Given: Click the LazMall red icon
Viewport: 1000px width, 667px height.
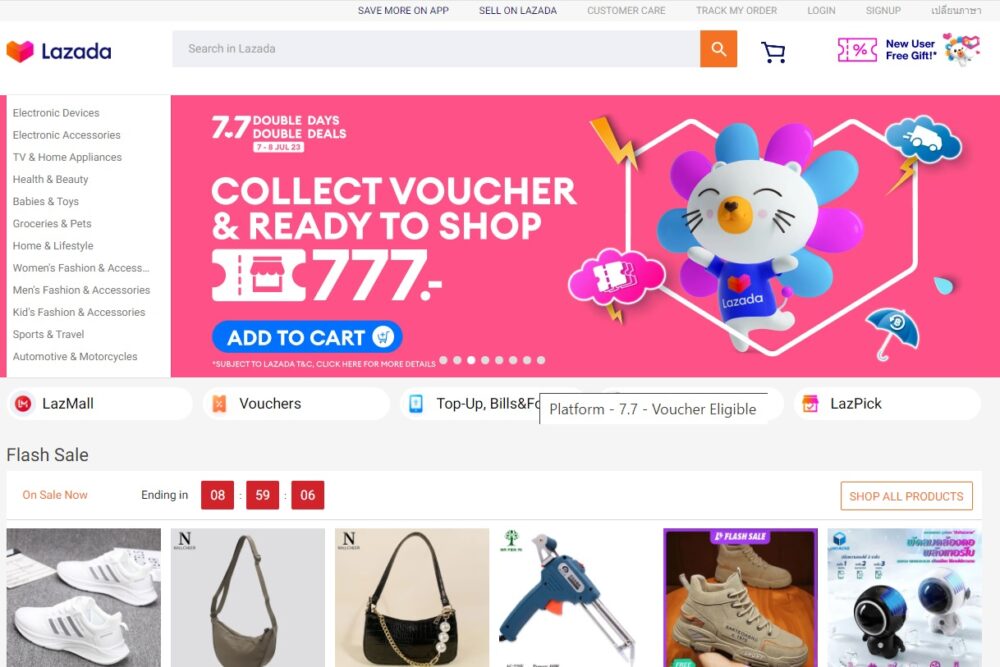Looking at the screenshot, I should pos(24,404).
